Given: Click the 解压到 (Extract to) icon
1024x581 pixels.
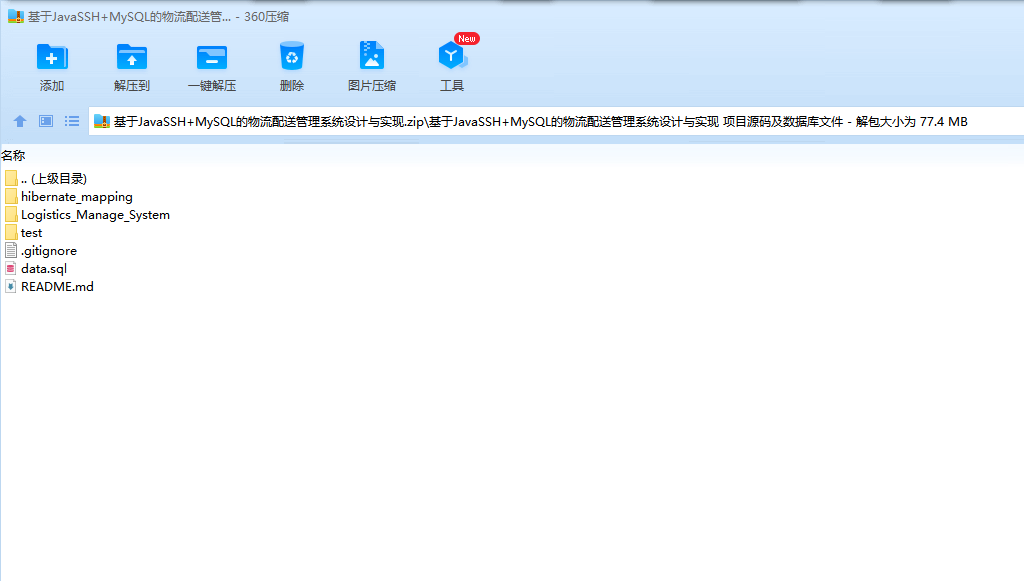Looking at the screenshot, I should (131, 57).
